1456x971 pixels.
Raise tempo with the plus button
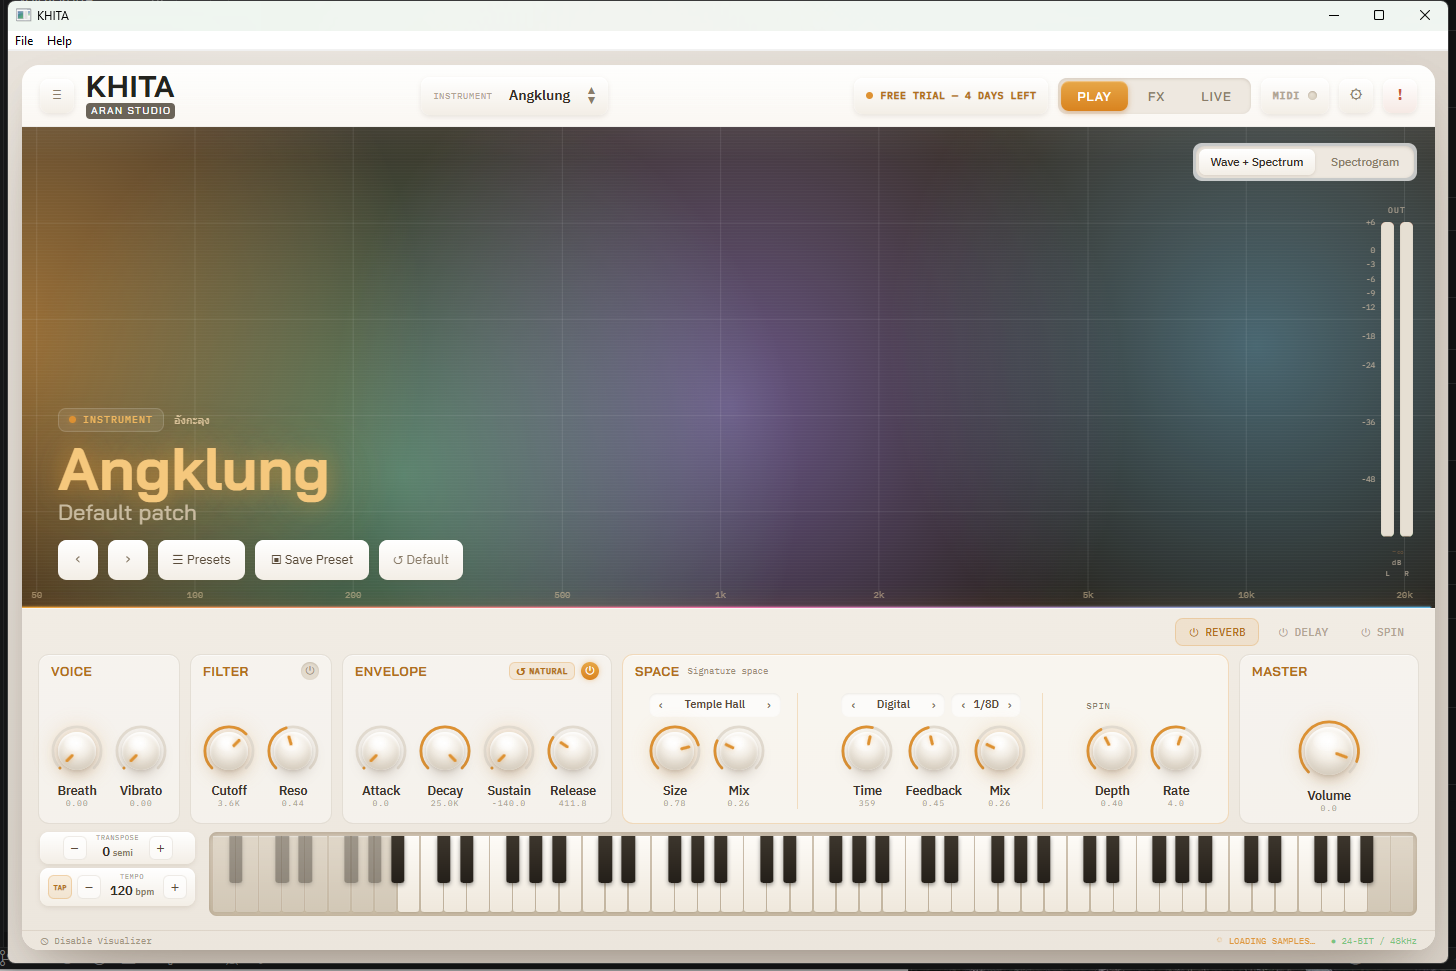(x=175, y=888)
